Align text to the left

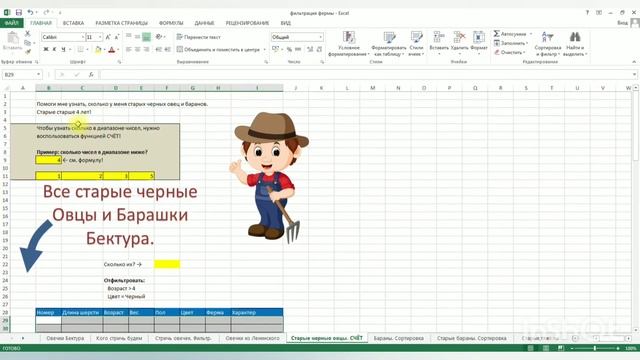[x=129, y=49]
